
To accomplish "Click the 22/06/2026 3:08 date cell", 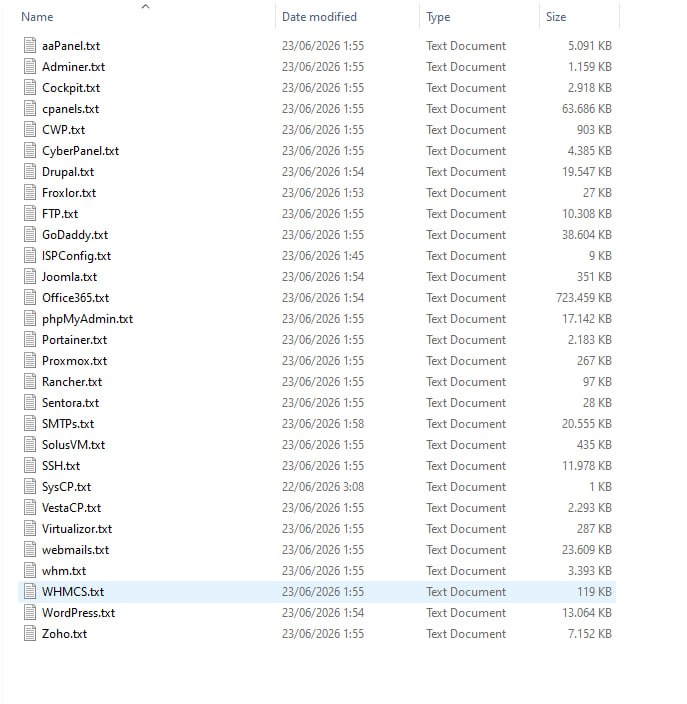I will pyautogui.click(x=323, y=486).
